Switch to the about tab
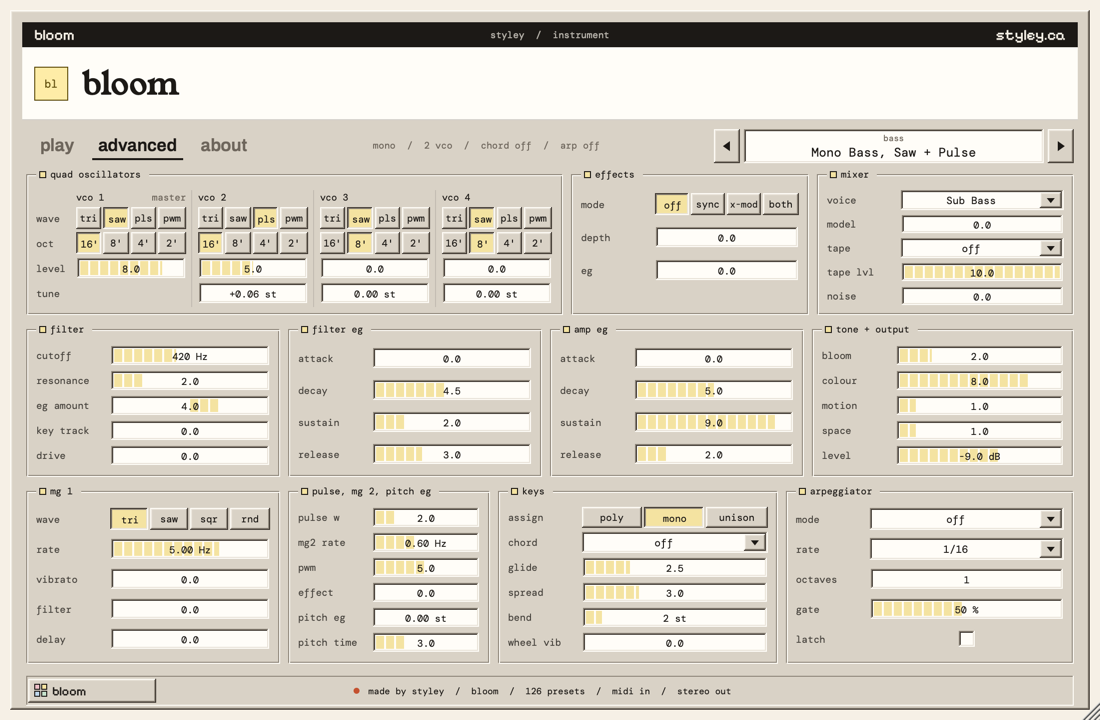The width and height of the screenshot is (1100, 720). [x=224, y=145]
